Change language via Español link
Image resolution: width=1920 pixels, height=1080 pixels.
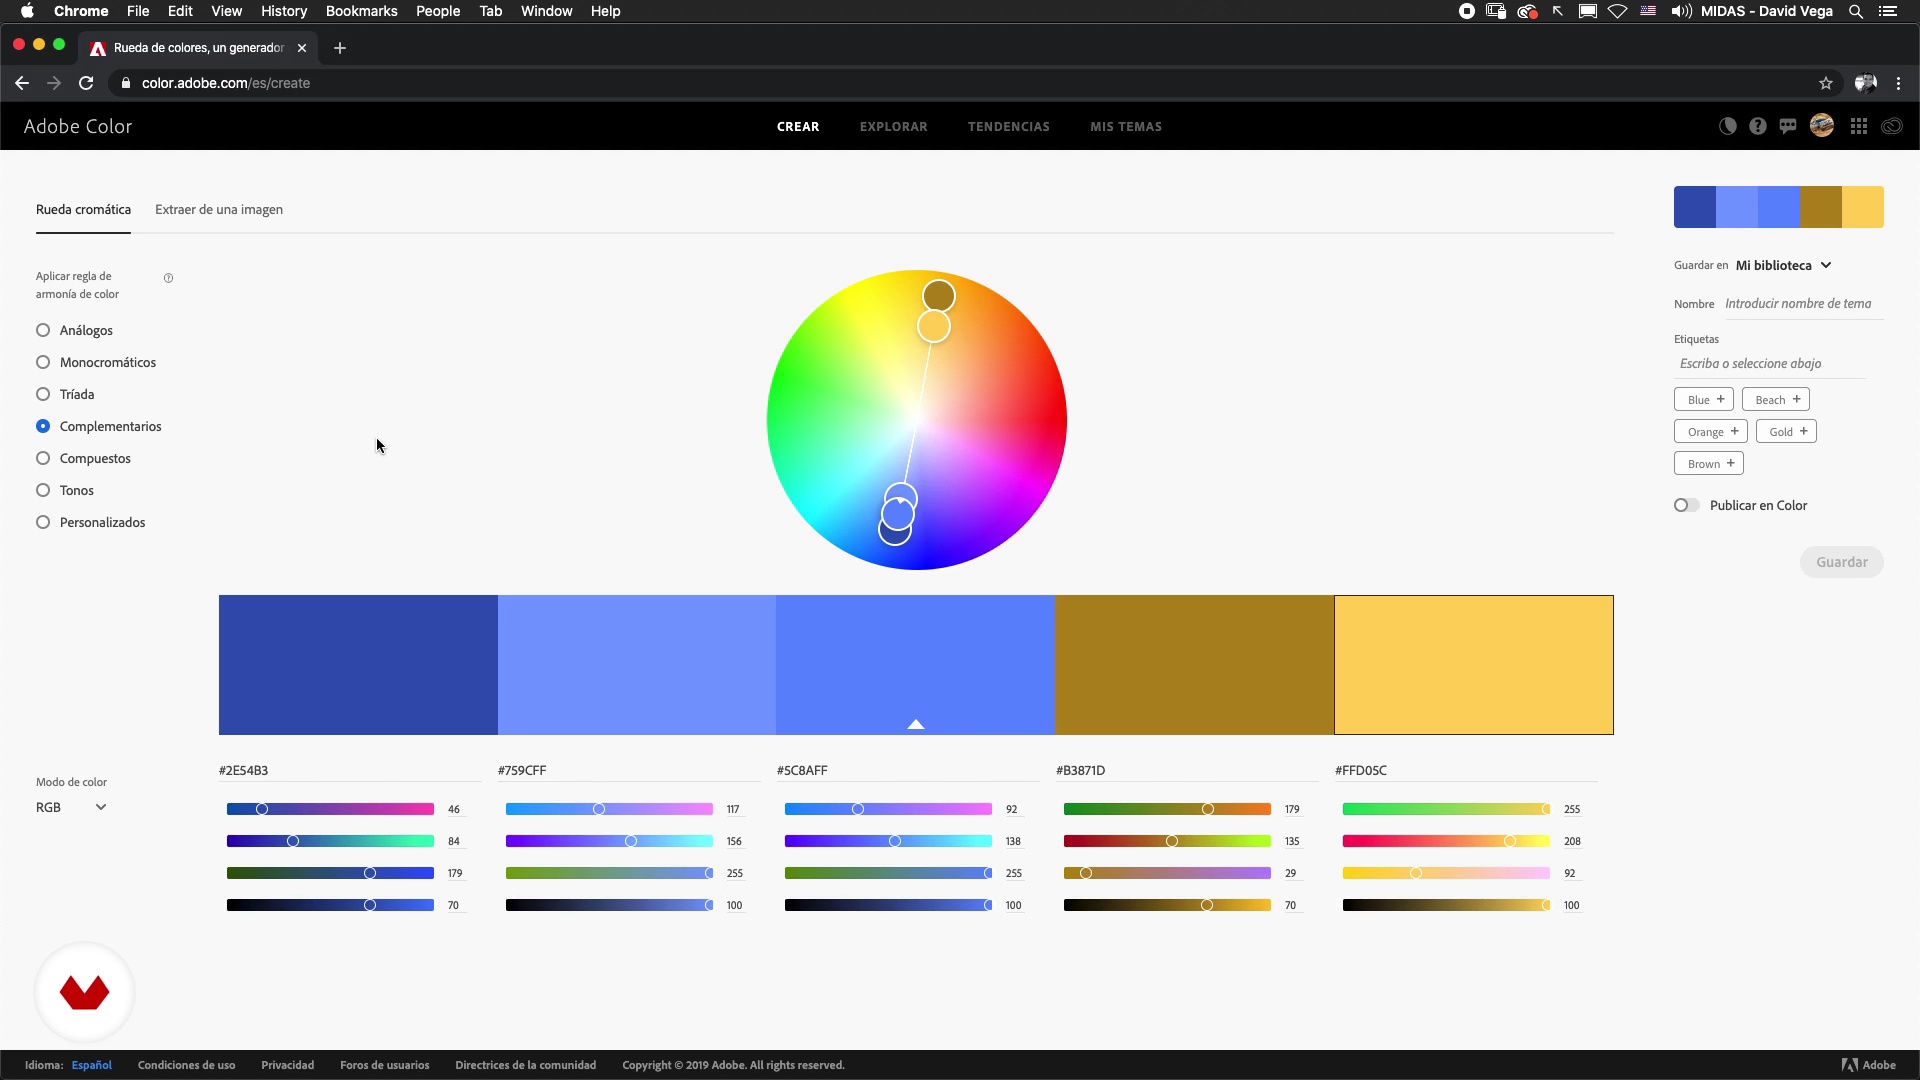[x=92, y=1065]
